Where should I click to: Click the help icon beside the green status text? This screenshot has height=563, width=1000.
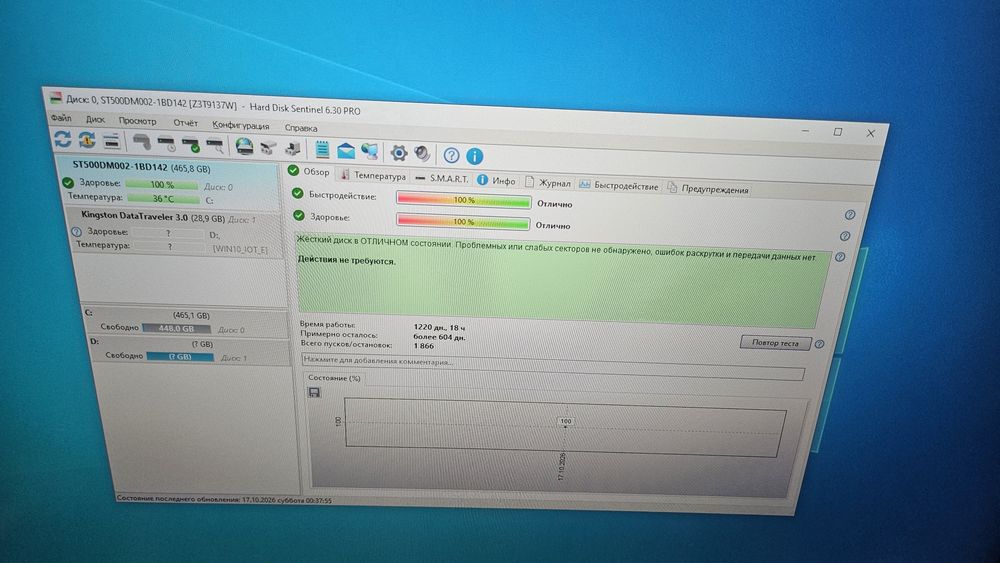841,257
